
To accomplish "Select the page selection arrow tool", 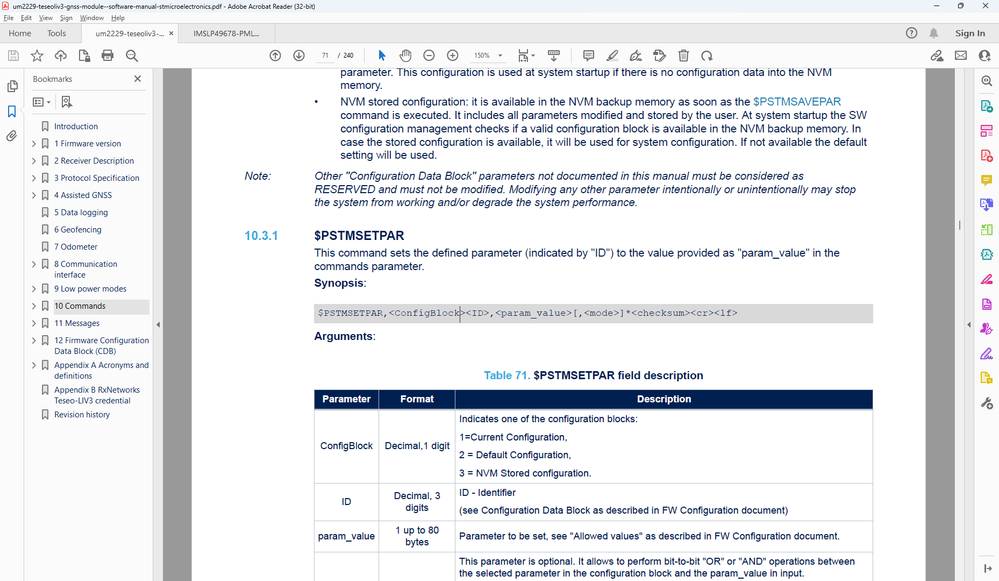I will point(381,55).
